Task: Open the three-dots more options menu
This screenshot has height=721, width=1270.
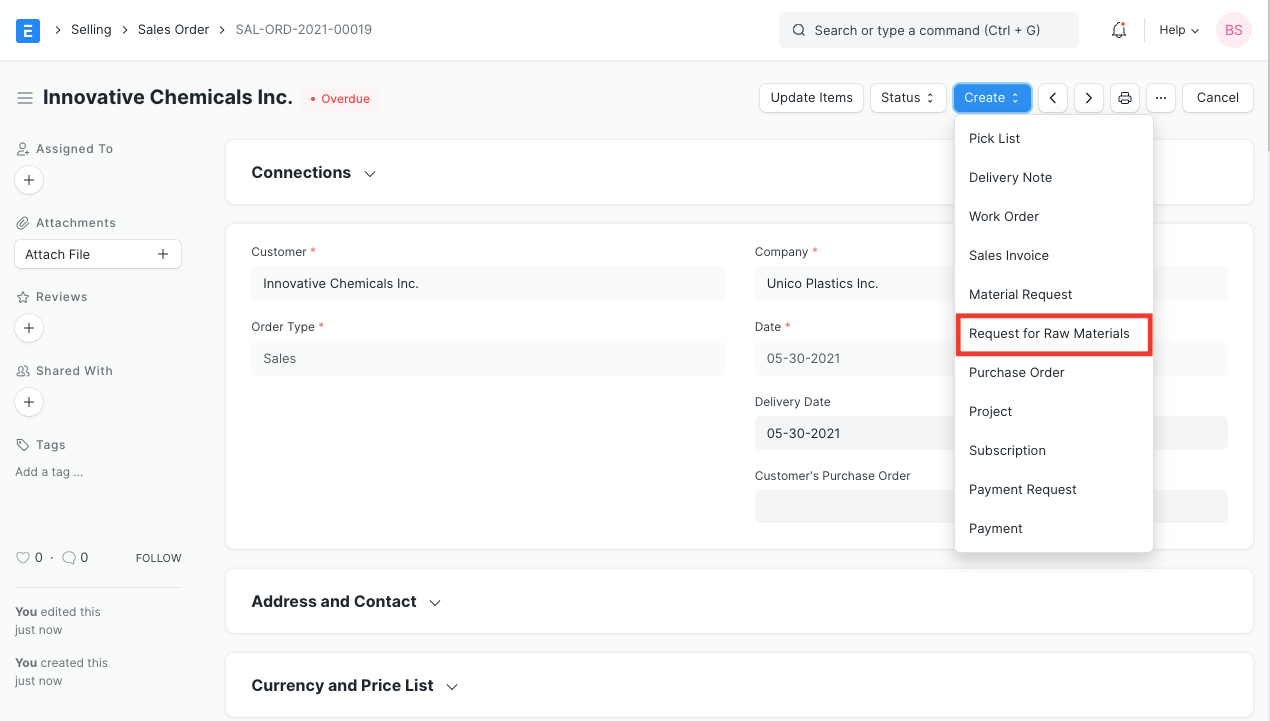Action: point(1160,98)
